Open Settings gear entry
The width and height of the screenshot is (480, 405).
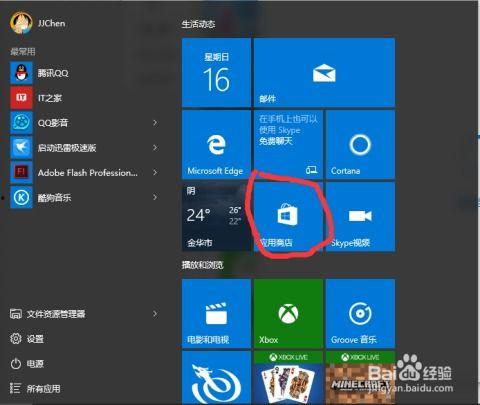click(x=27, y=339)
